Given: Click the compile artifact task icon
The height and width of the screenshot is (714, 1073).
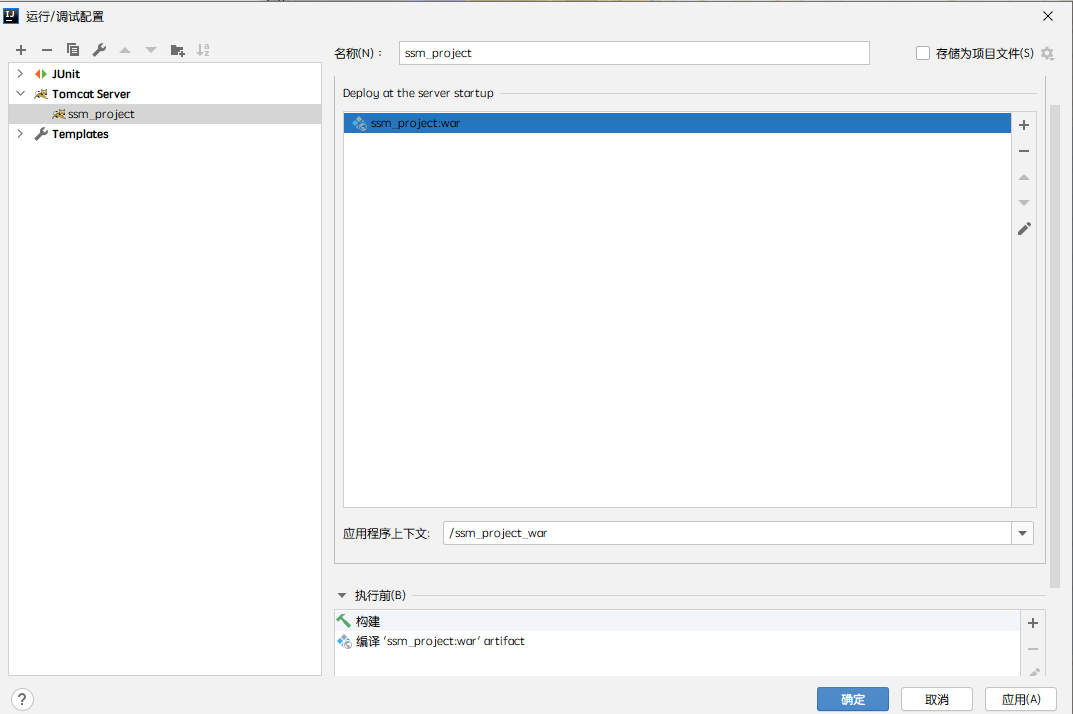Looking at the screenshot, I should 344,641.
